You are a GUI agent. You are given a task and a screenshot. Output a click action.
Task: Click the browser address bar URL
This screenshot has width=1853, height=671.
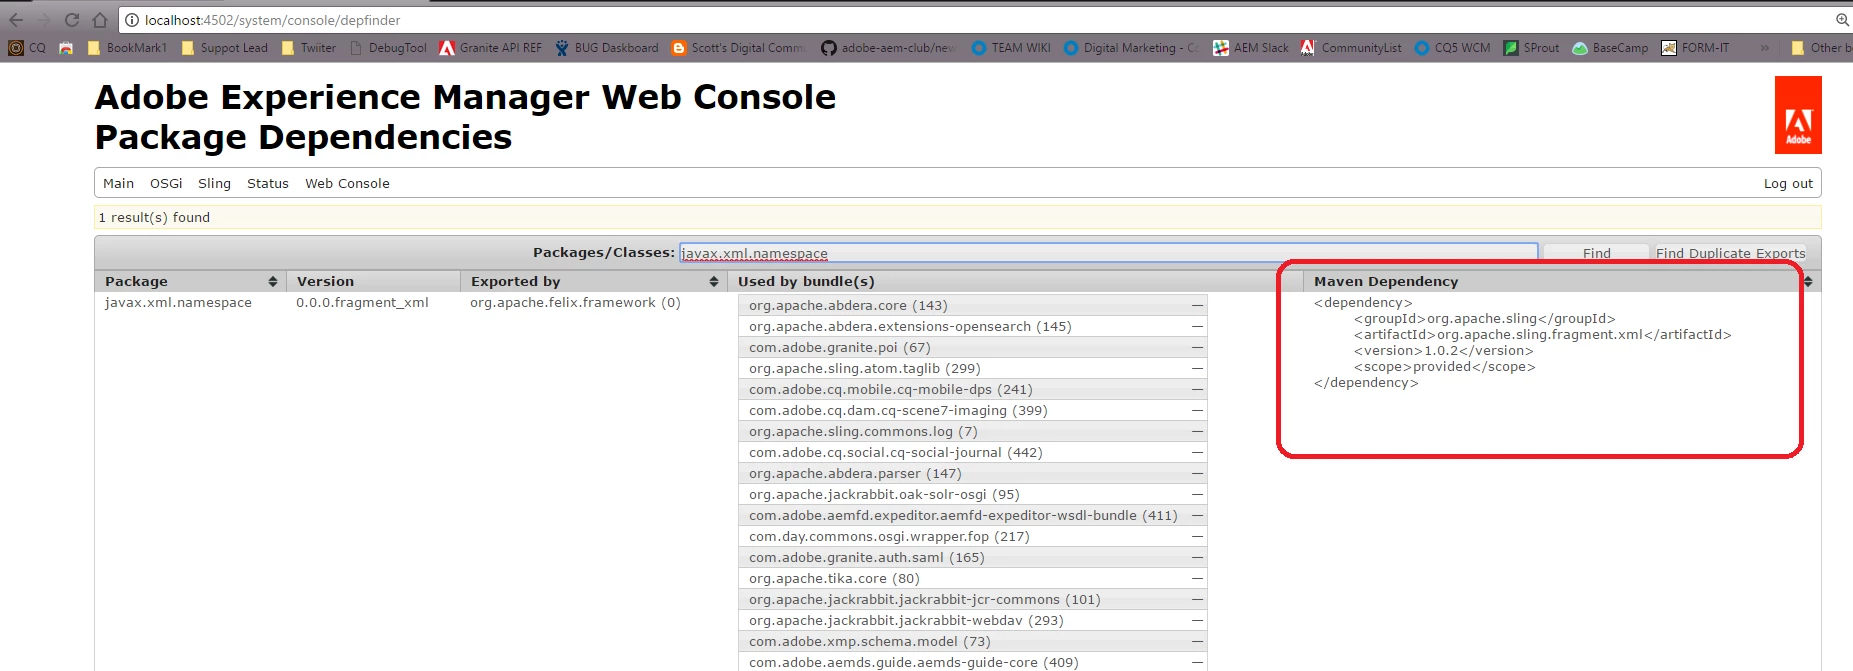(x=272, y=20)
